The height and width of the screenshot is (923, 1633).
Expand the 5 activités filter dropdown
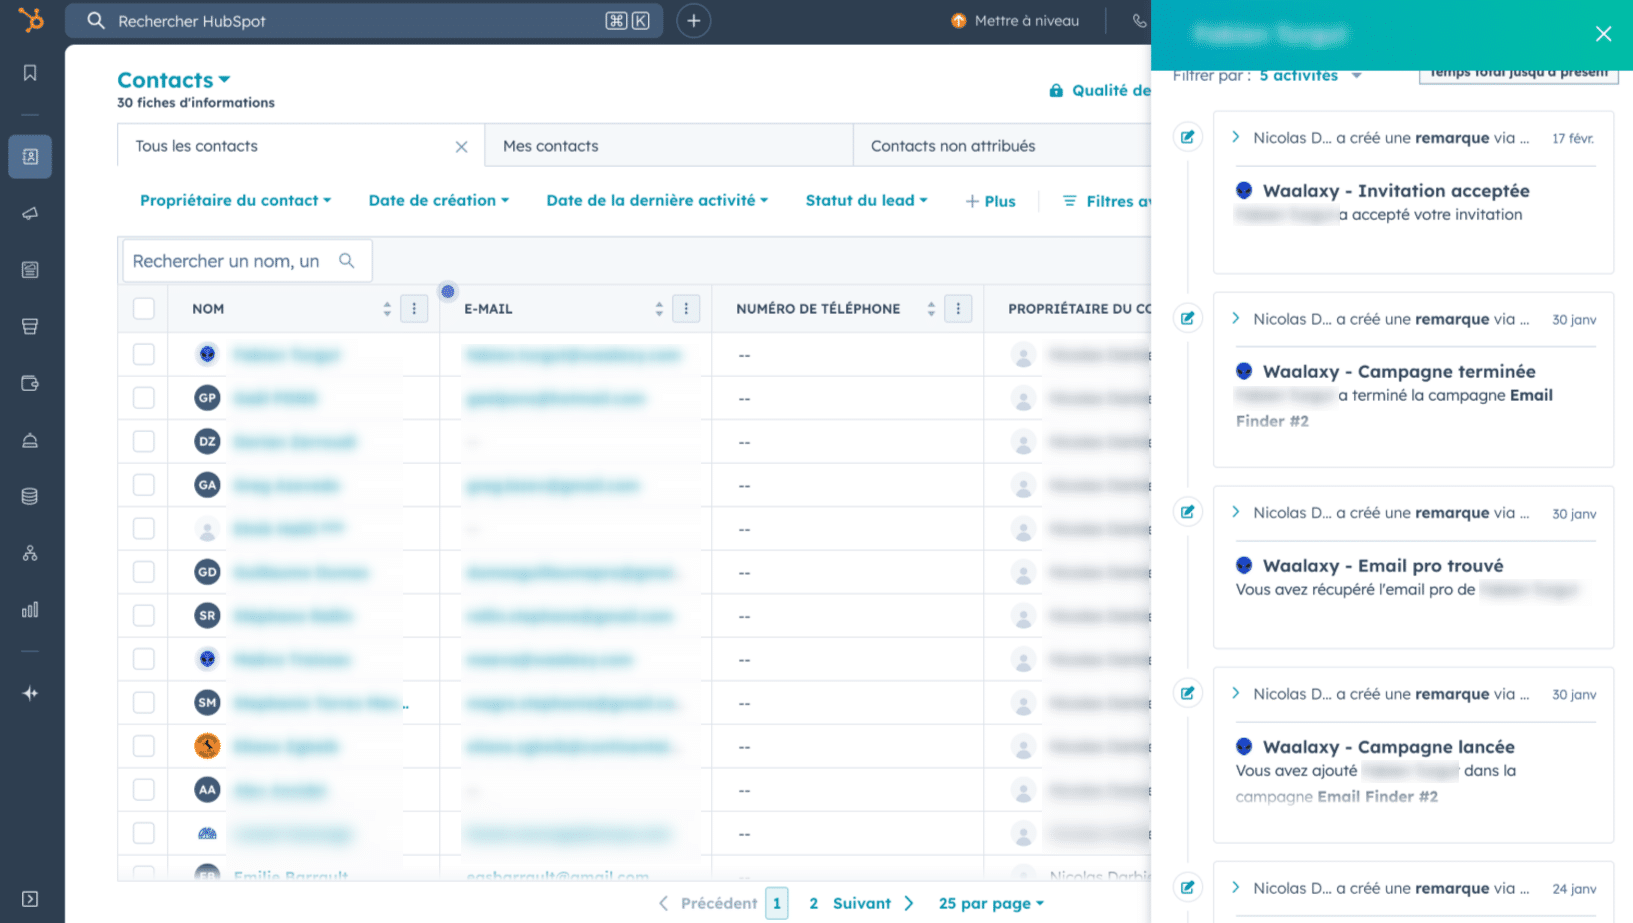click(x=1299, y=74)
